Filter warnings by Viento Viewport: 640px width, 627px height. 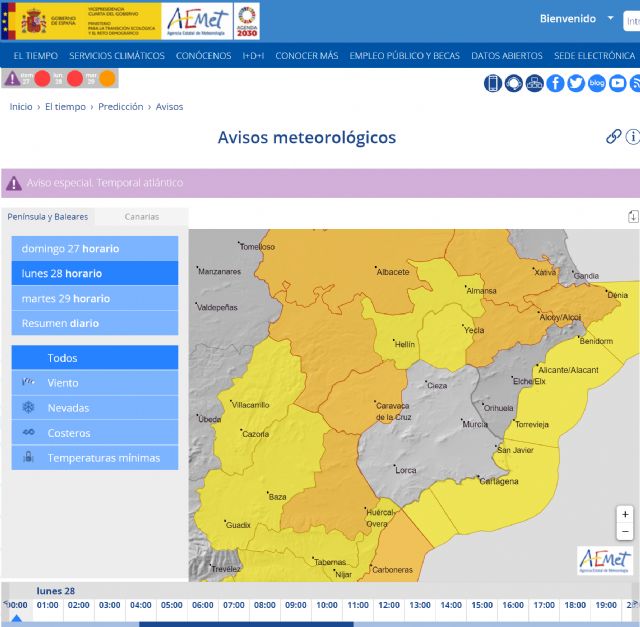click(x=95, y=383)
